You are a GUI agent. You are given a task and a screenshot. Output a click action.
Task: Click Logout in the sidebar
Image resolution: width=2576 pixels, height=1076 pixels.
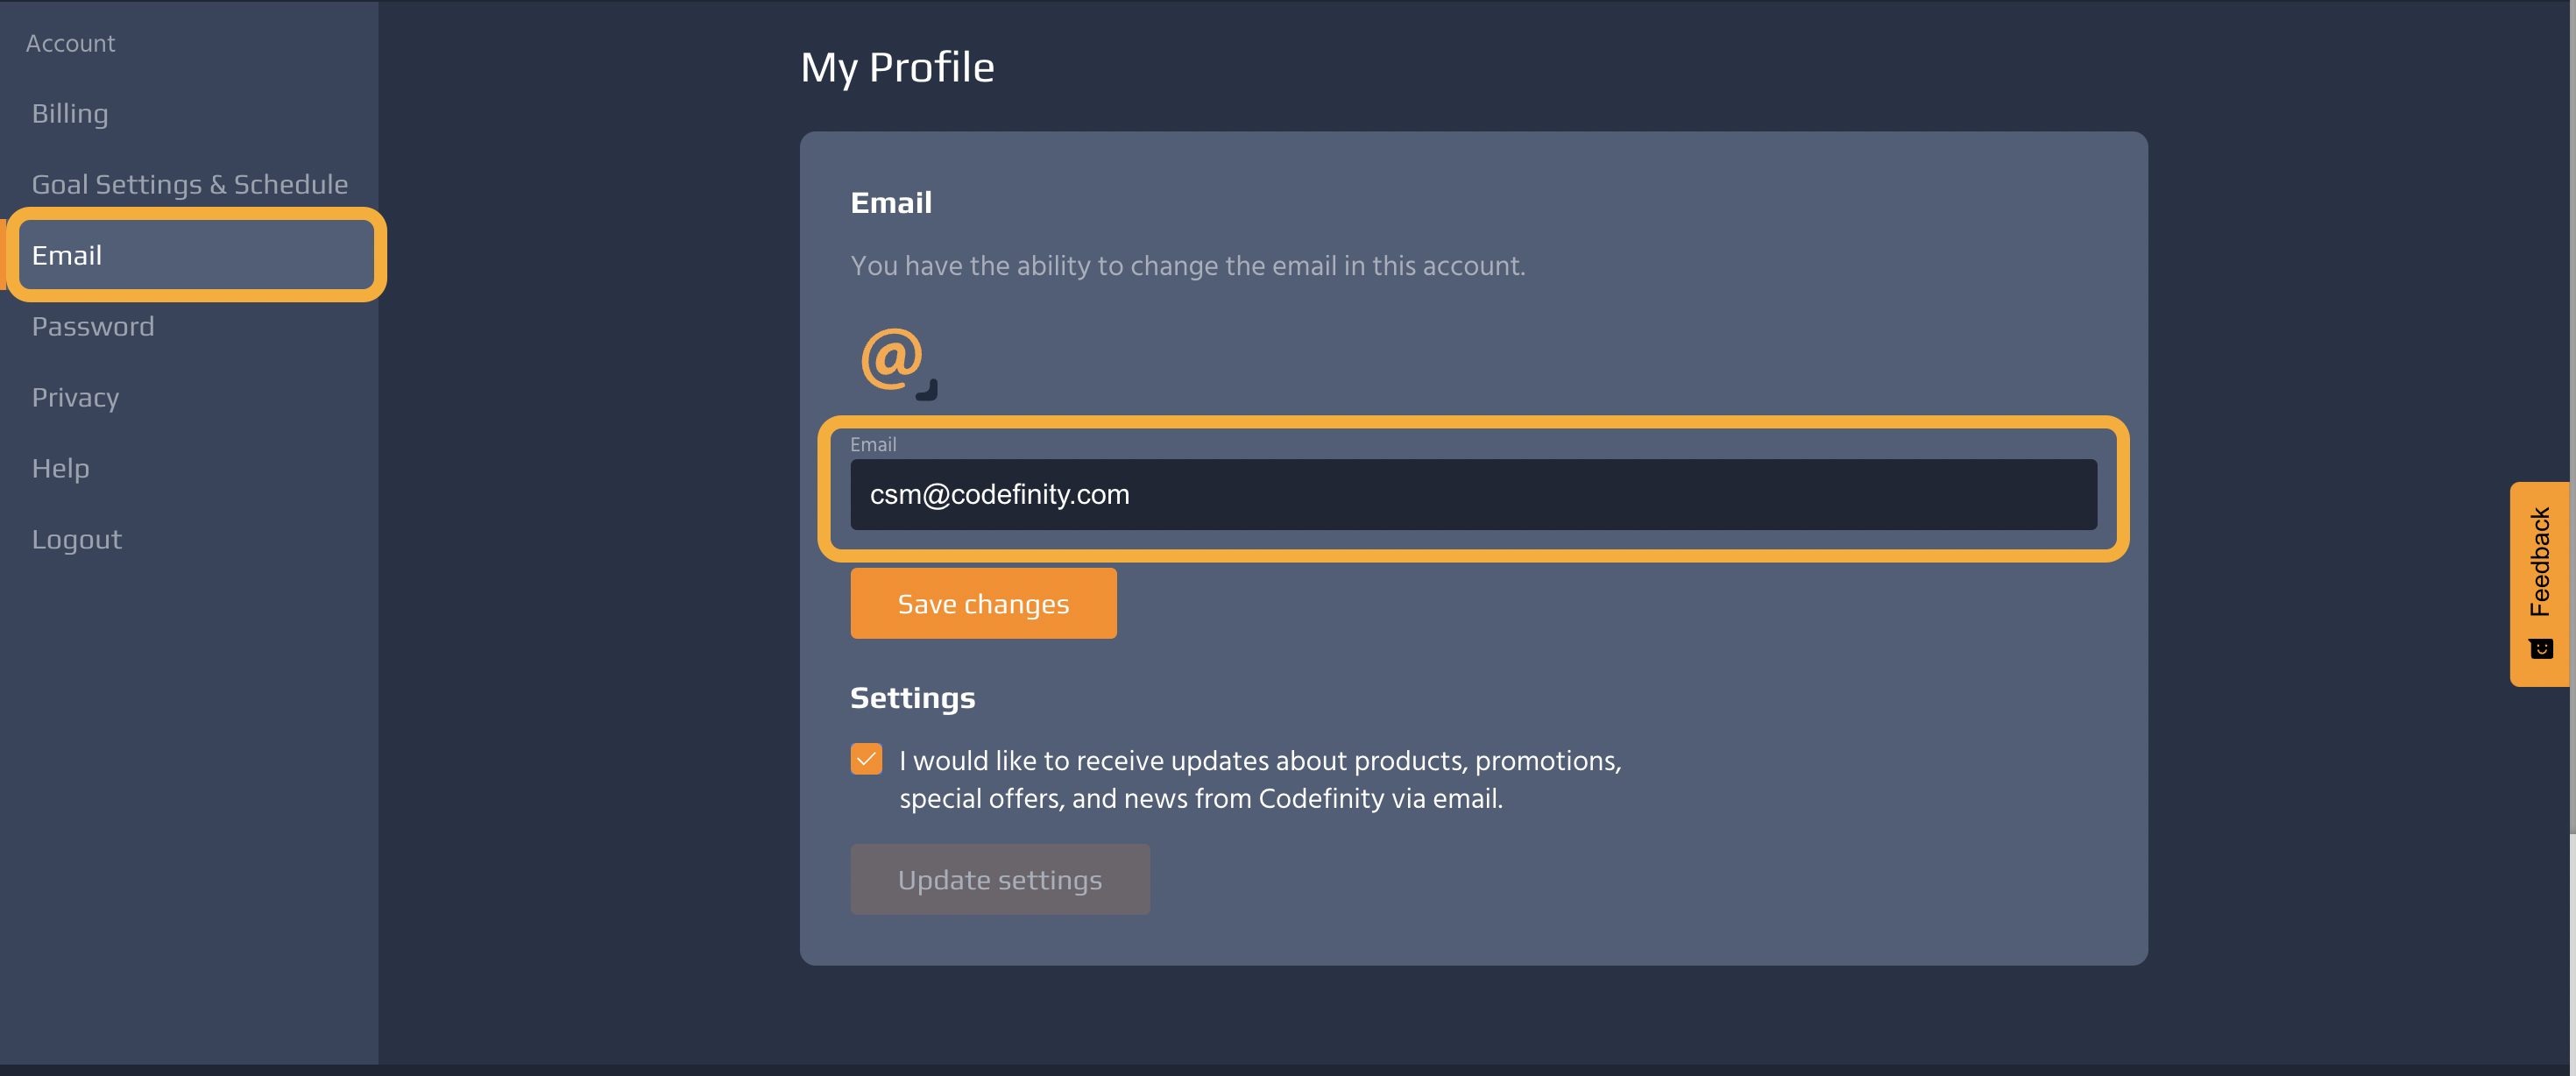(x=77, y=540)
